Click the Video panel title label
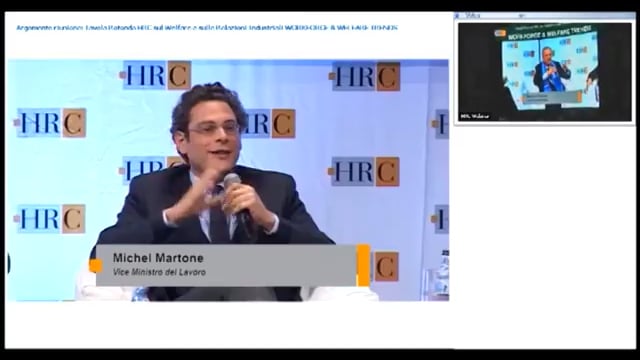Viewport: 640px width, 360px height. (473, 16)
